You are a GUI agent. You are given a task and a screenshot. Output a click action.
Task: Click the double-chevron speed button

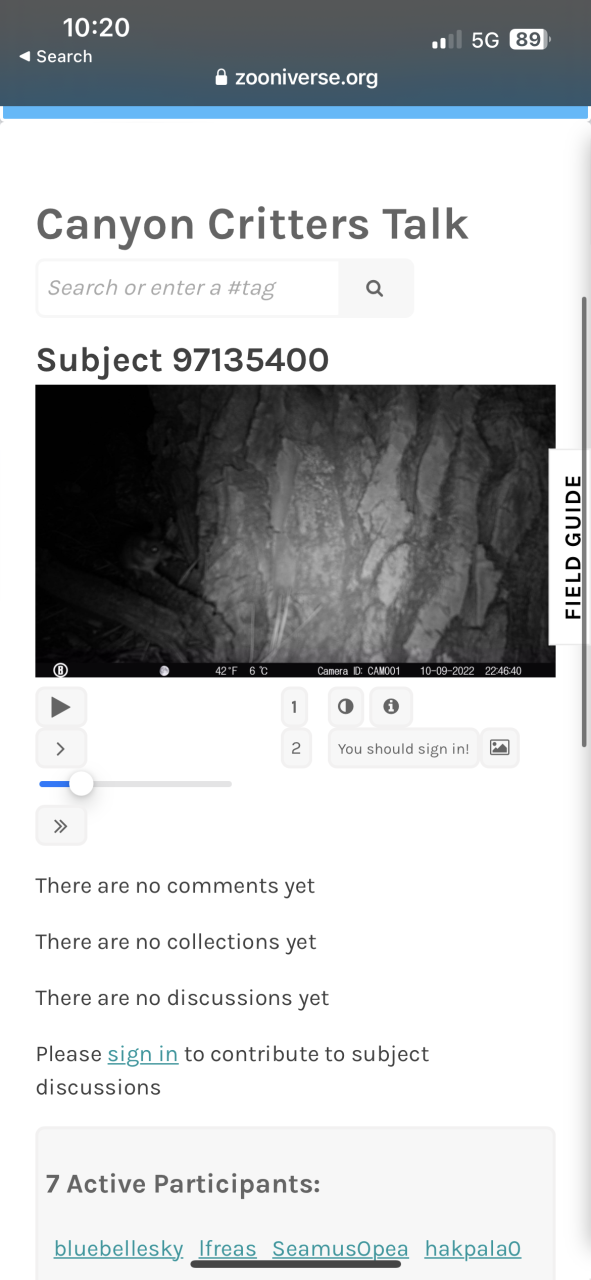61,826
